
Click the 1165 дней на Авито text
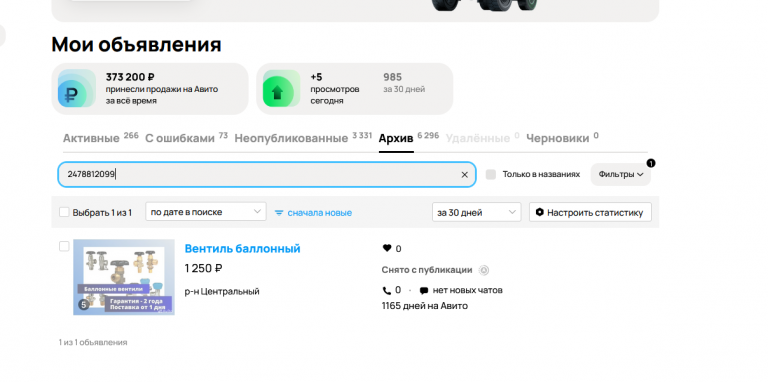[x=425, y=306]
